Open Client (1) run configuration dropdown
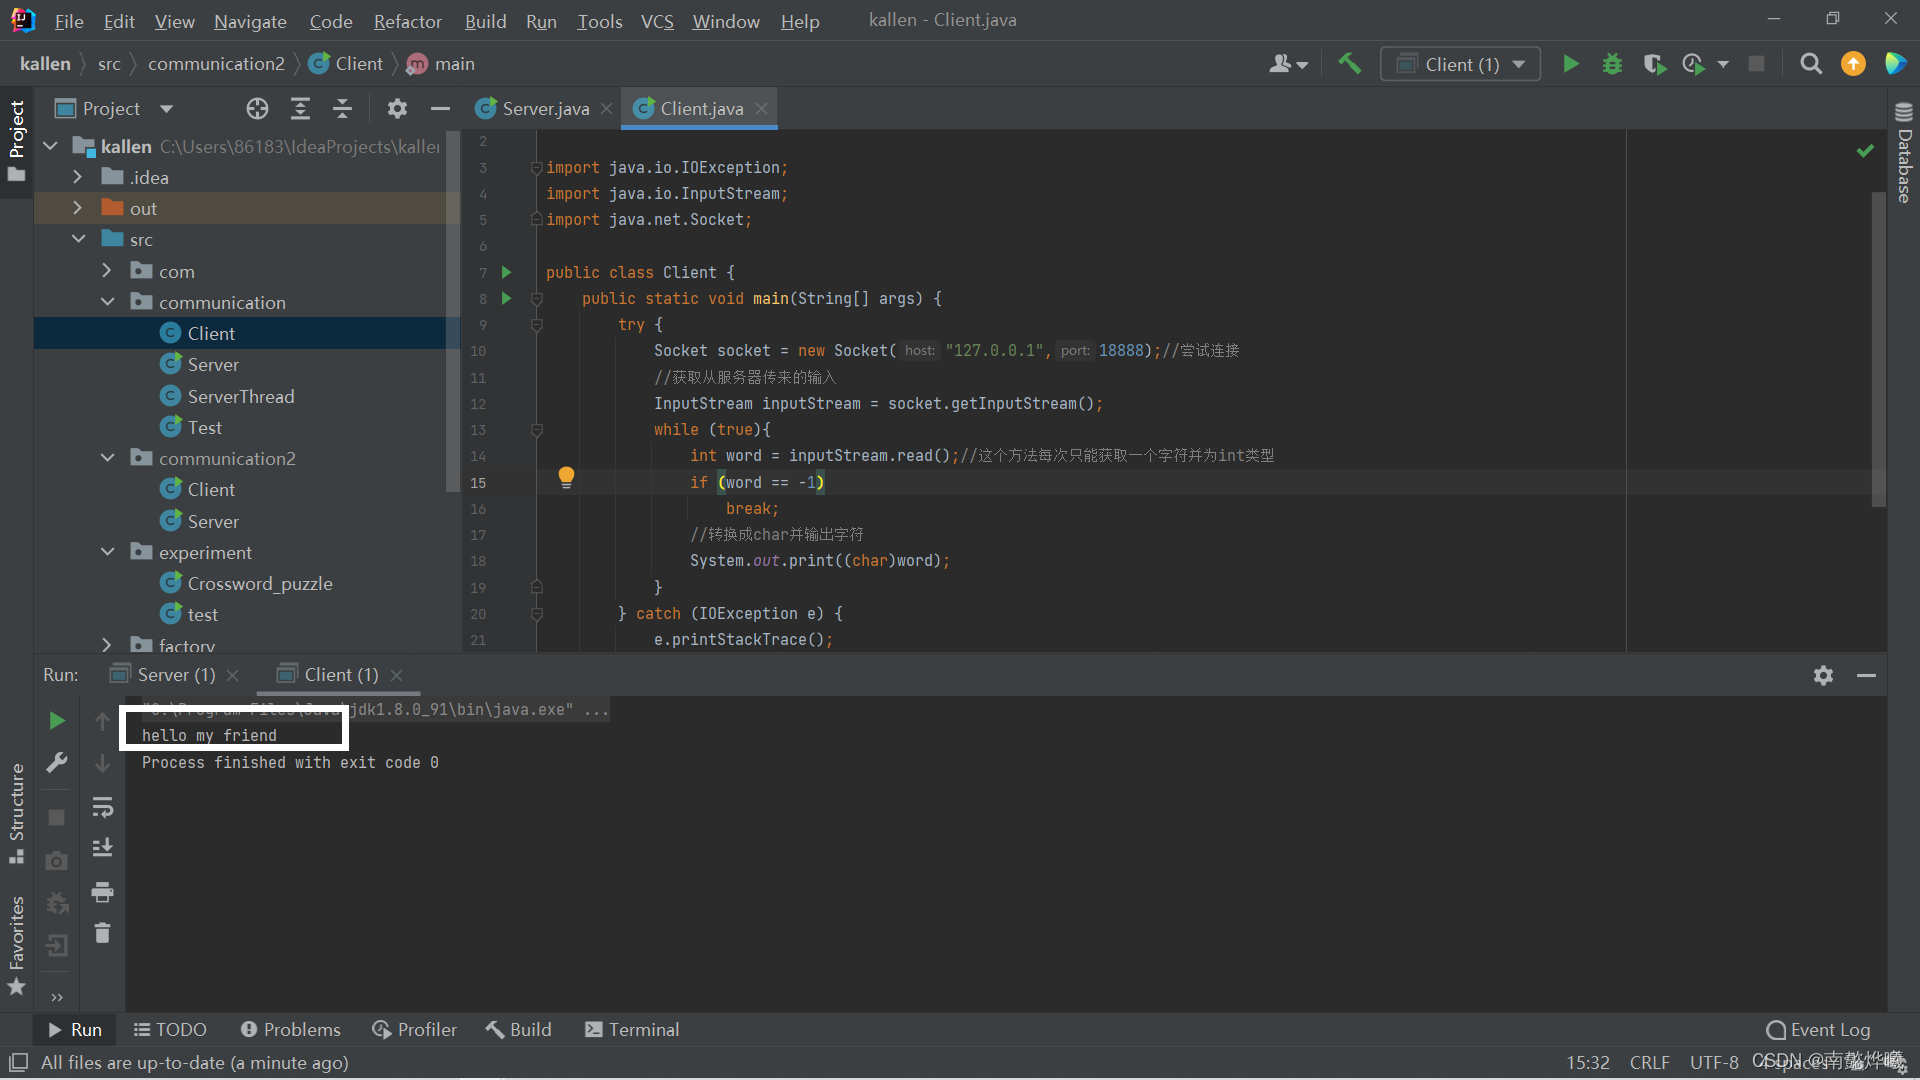 click(x=1460, y=64)
